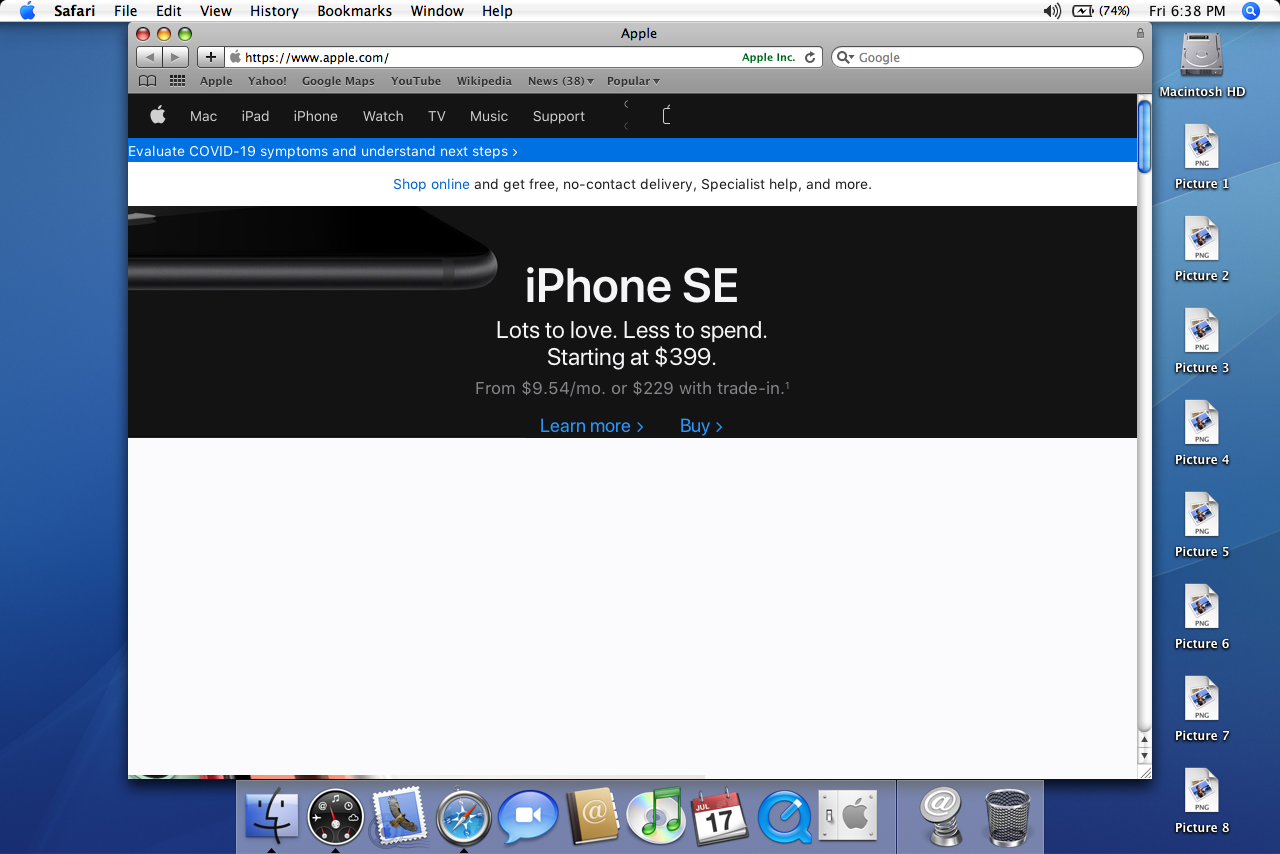
Task: Click the Buy link for iPhone SE
Action: coord(701,426)
